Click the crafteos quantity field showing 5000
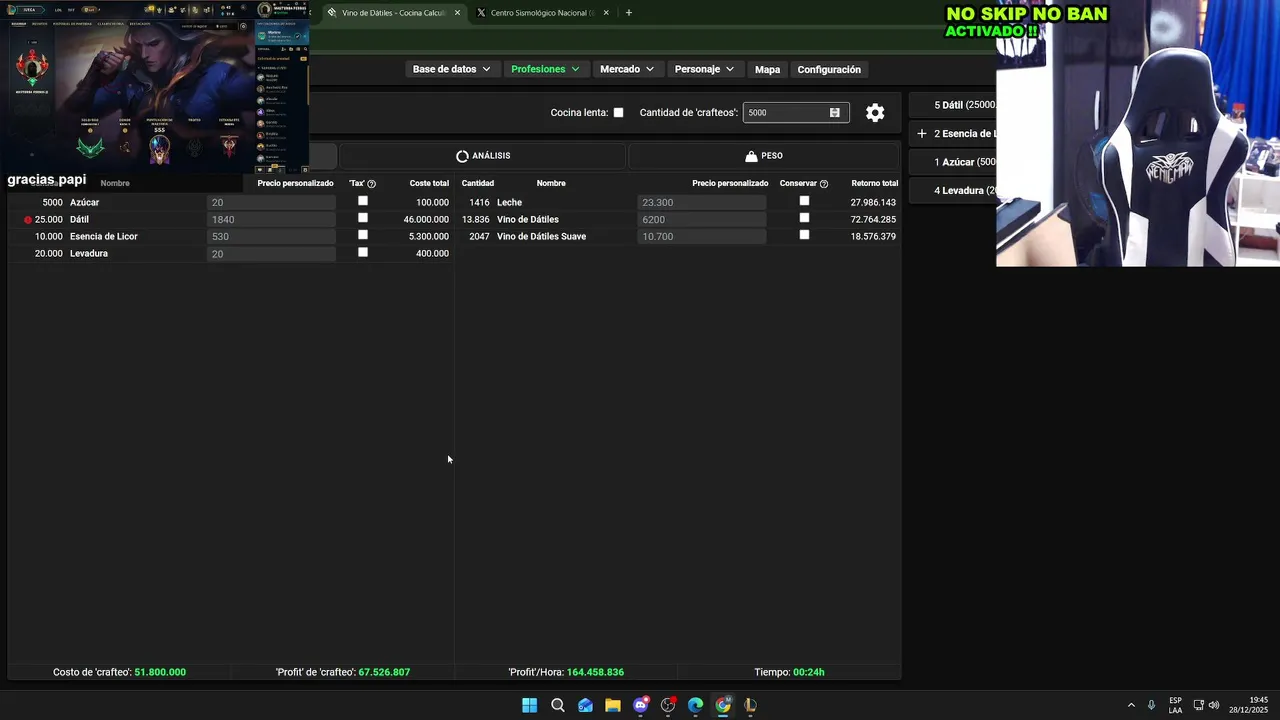The image size is (1280, 720). point(796,113)
